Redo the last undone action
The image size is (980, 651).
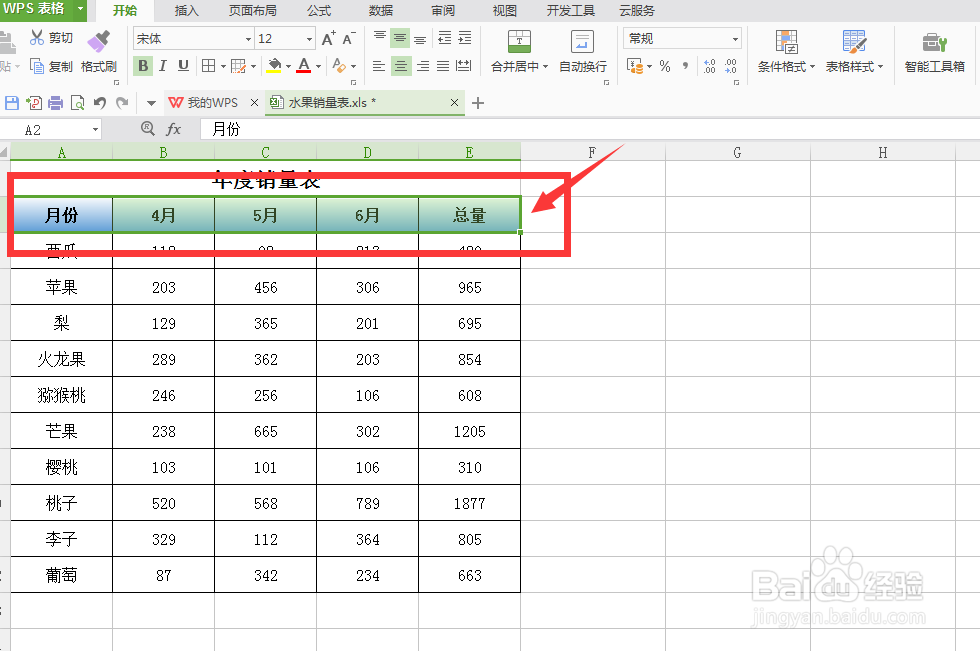[122, 102]
